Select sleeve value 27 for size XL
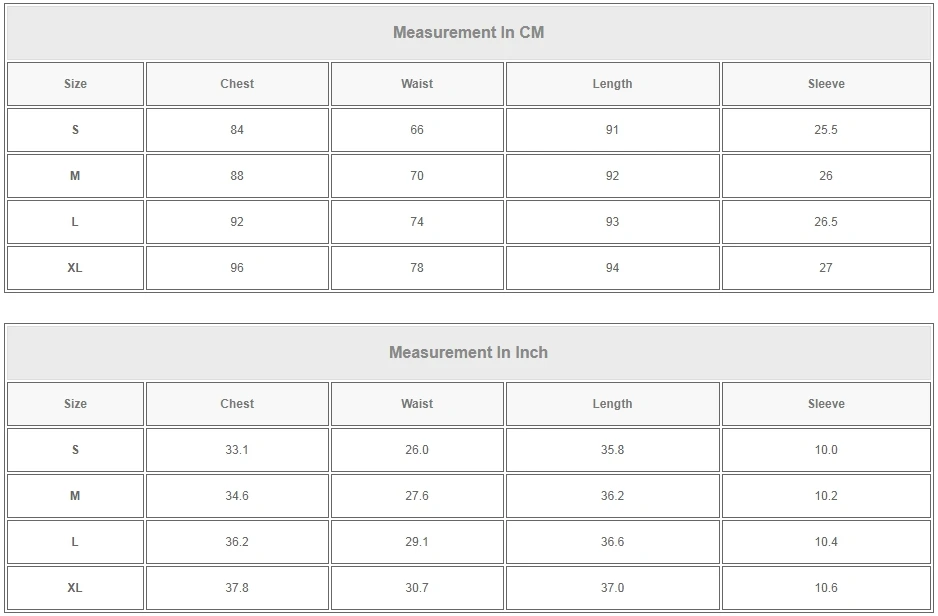 [826, 268]
